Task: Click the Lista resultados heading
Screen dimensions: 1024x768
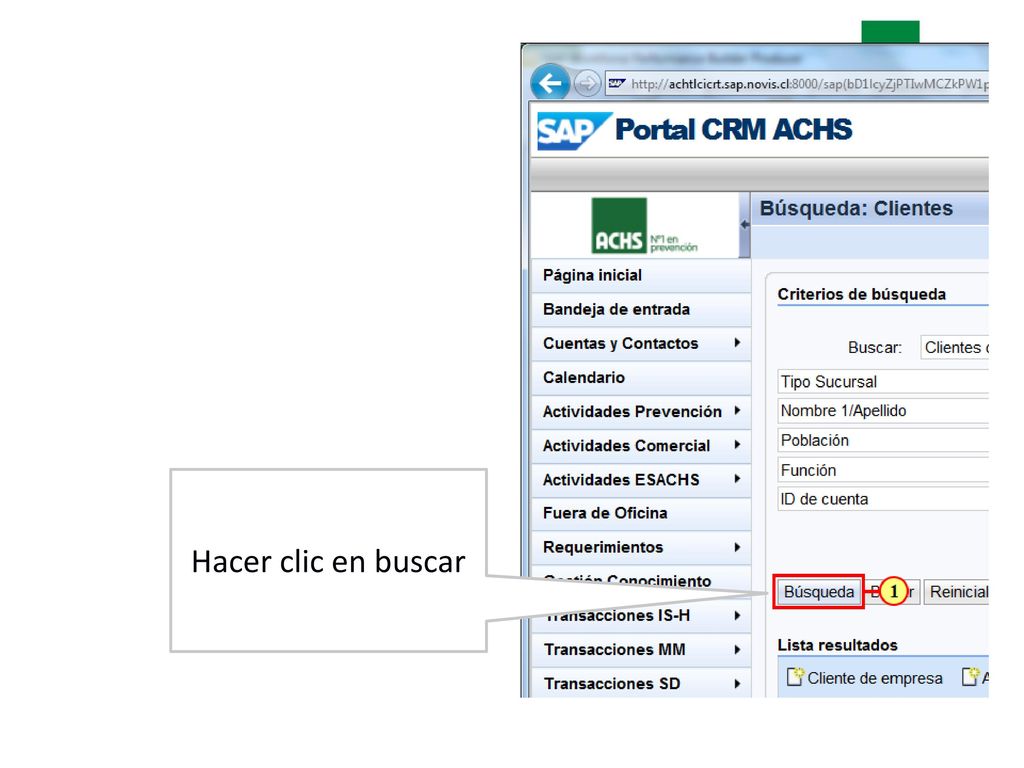Action: pyautogui.click(x=837, y=645)
